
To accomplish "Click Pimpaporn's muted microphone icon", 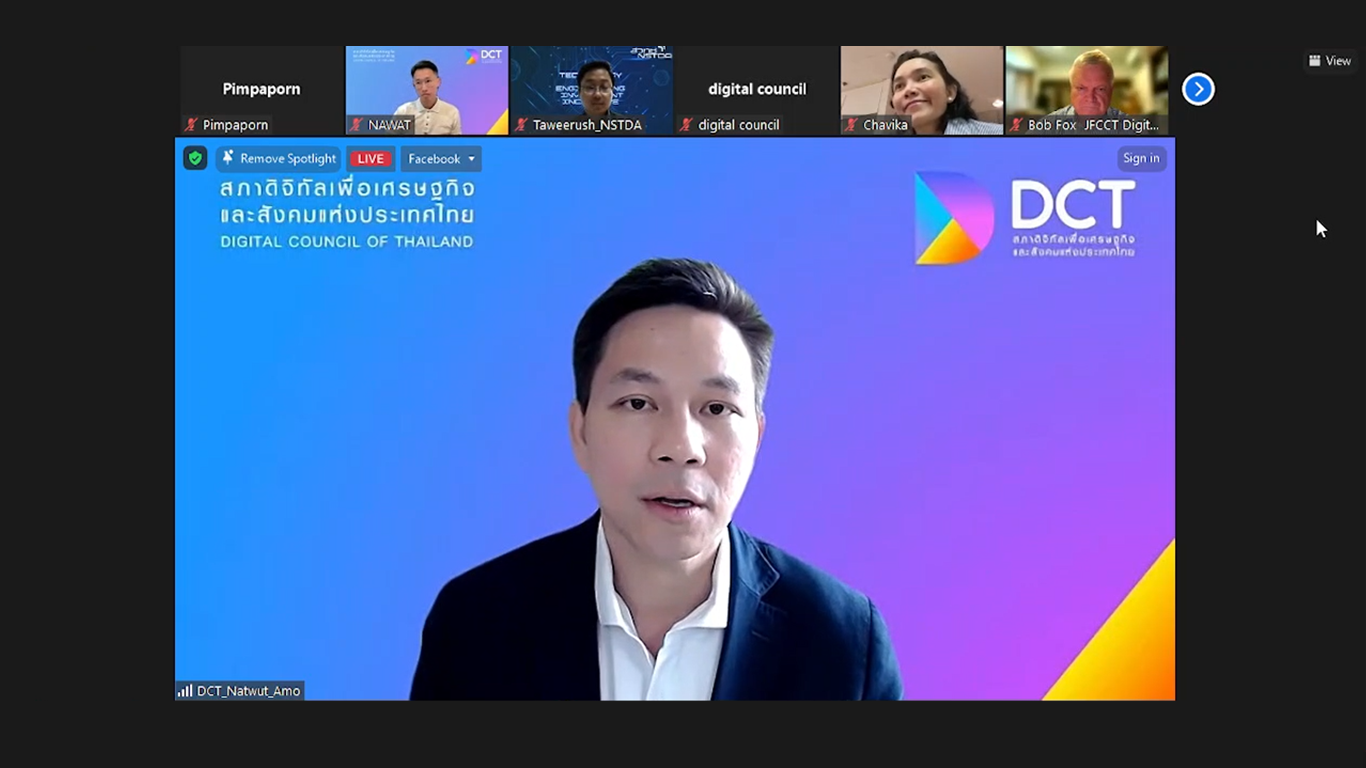I will [x=191, y=125].
